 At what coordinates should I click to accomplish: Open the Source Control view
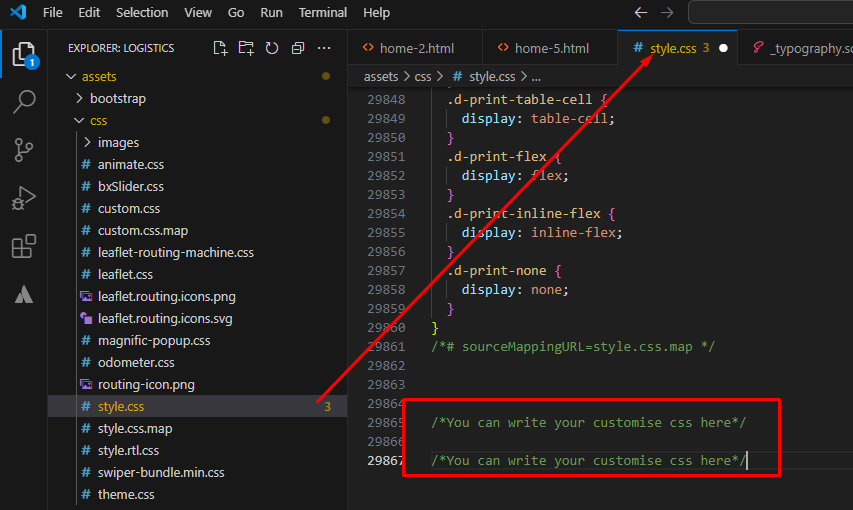[x=24, y=150]
